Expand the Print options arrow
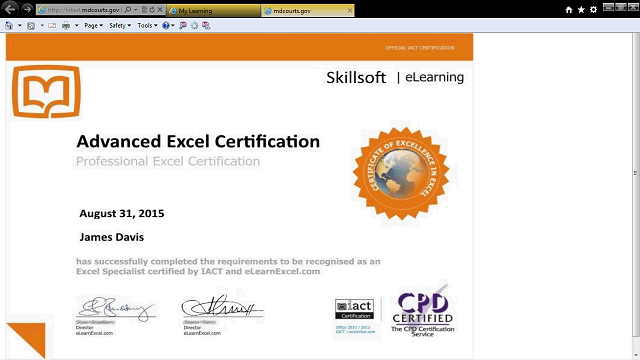This screenshot has width=640, height=360. point(76,26)
